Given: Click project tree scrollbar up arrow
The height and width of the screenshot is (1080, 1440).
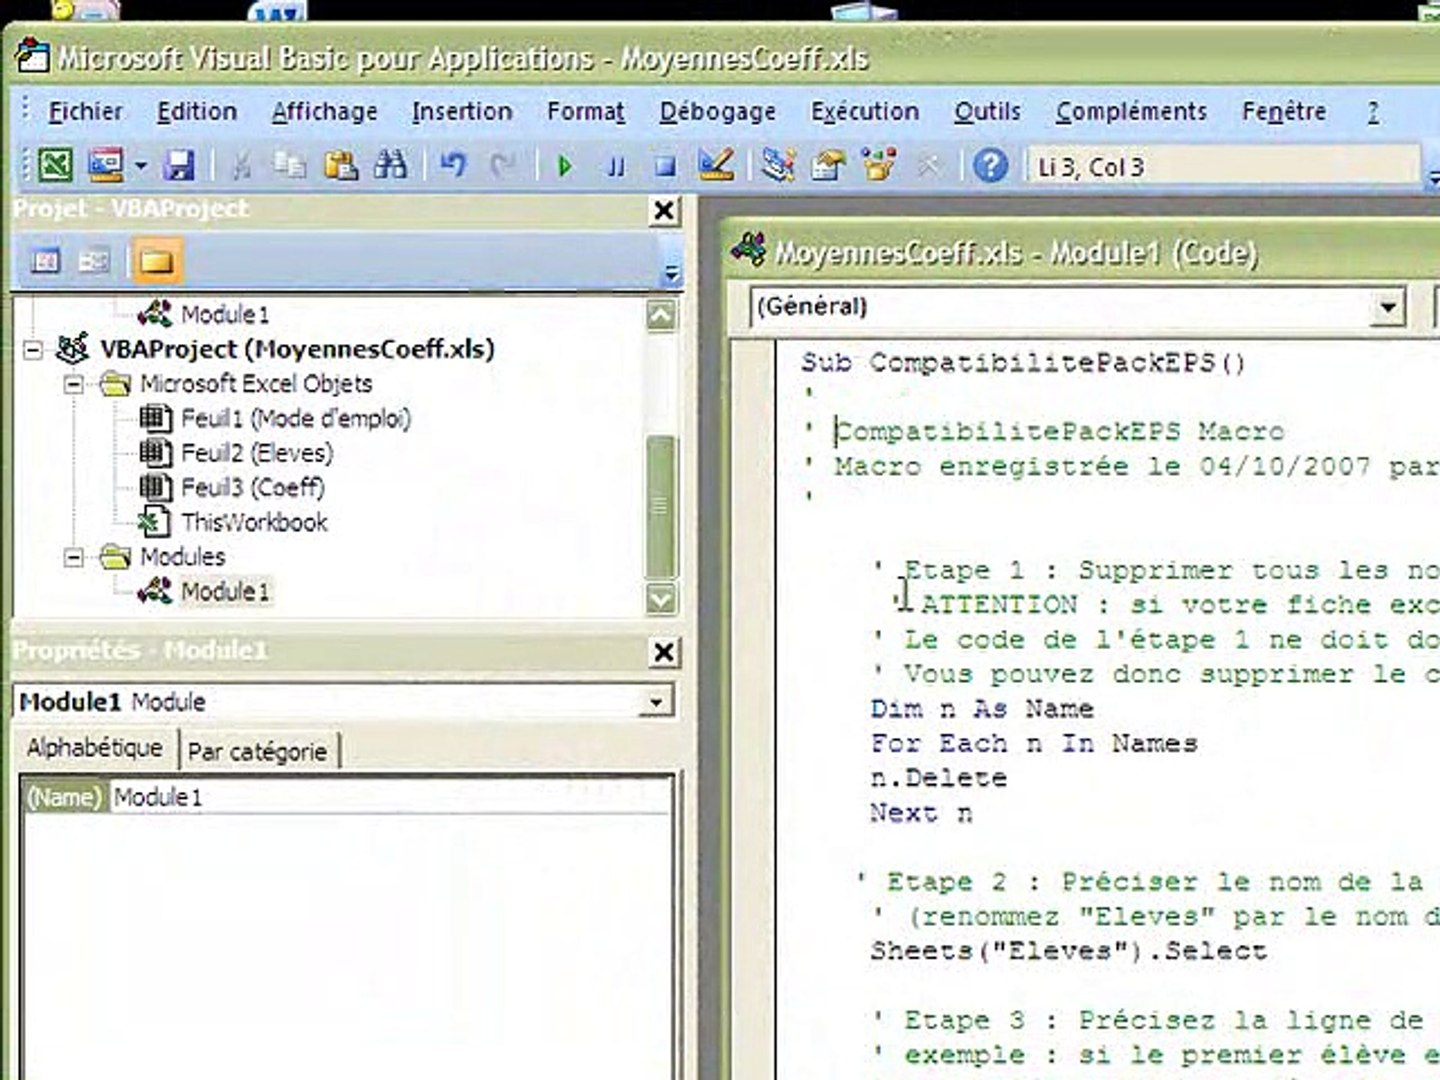Looking at the screenshot, I should 661,316.
